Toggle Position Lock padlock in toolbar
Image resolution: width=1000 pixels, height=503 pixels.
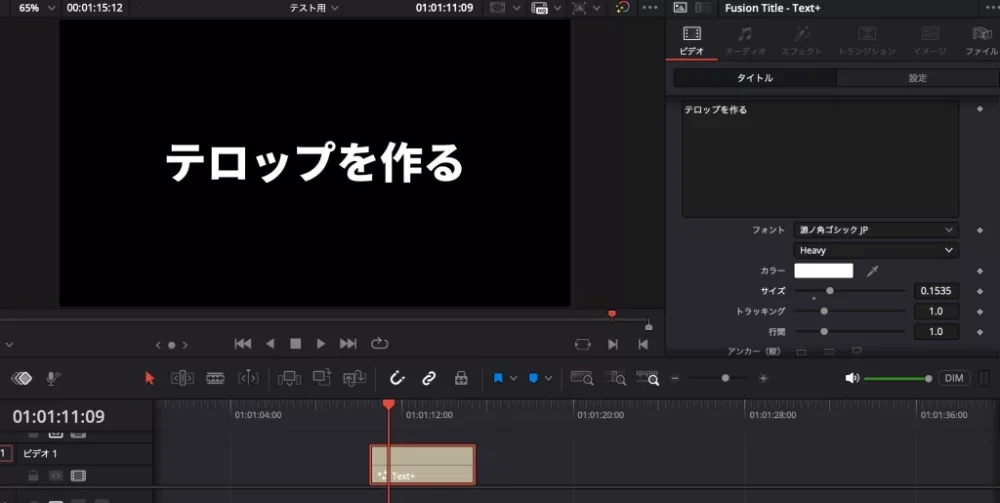click(460, 378)
